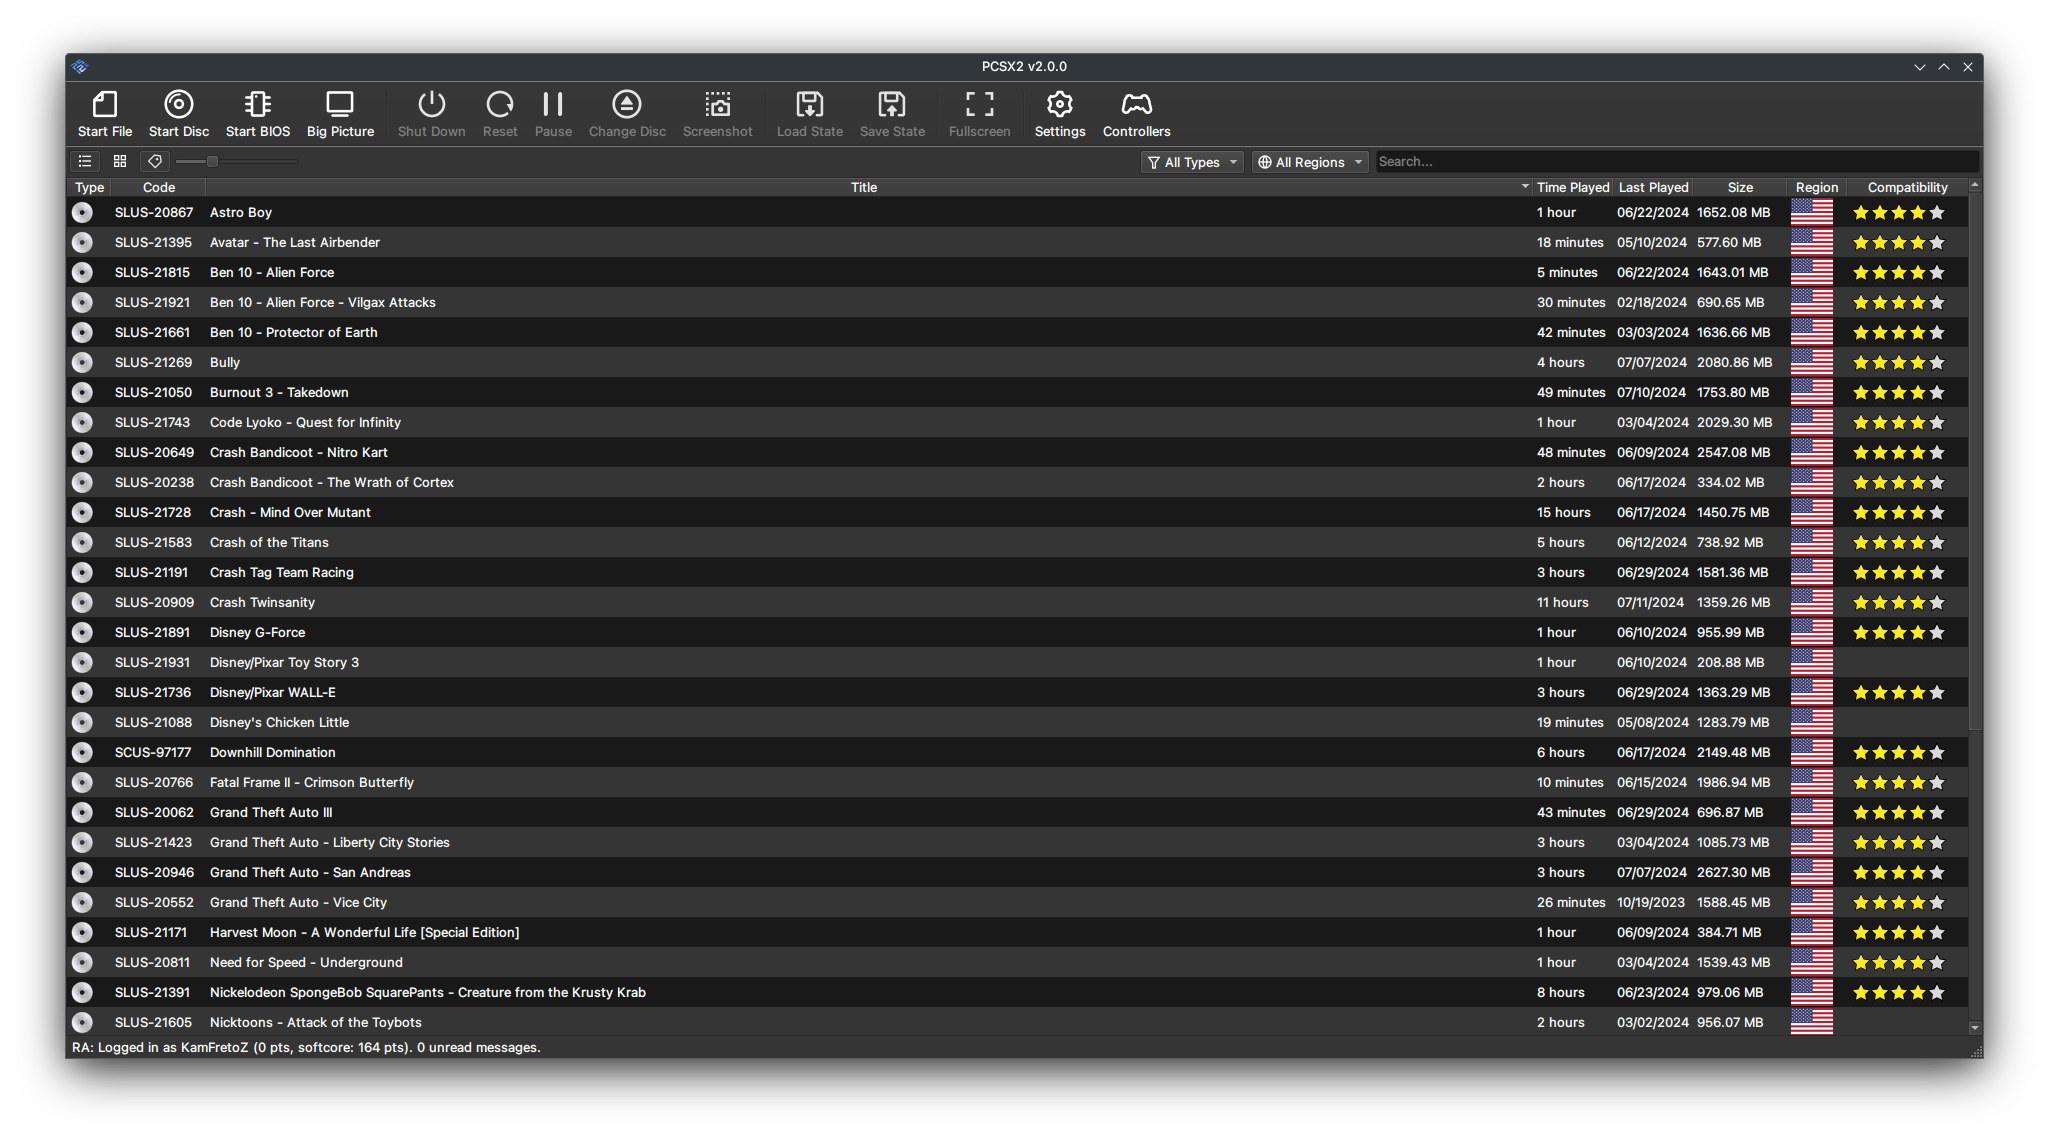This screenshot has width=2050, height=1137.
Task: Select Grand Theft Auto - San Andreas
Action: pos(310,872)
